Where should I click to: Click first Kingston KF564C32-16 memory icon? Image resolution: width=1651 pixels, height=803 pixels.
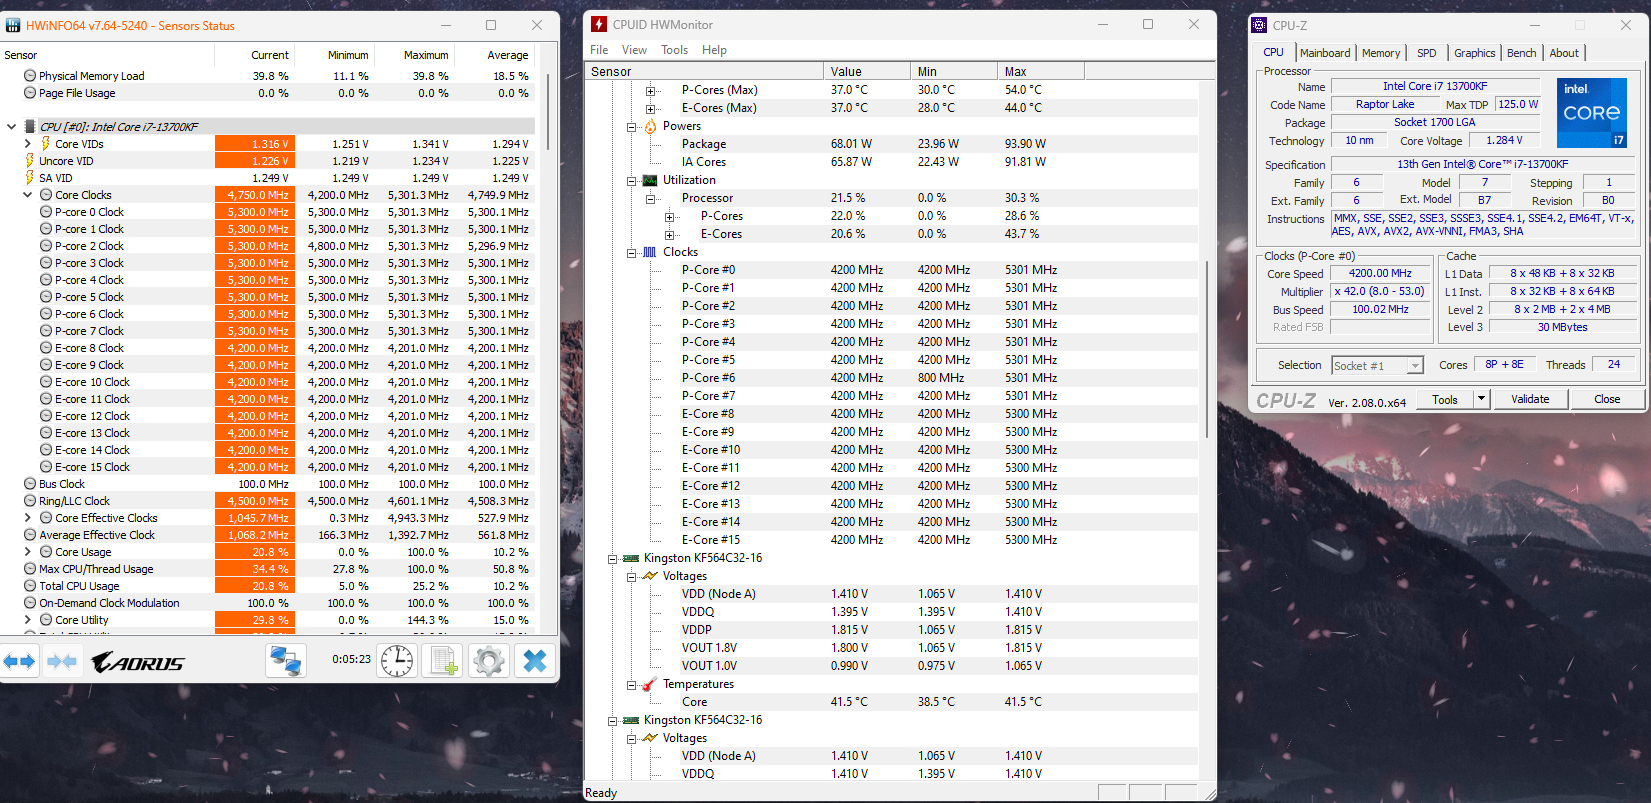(631, 558)
